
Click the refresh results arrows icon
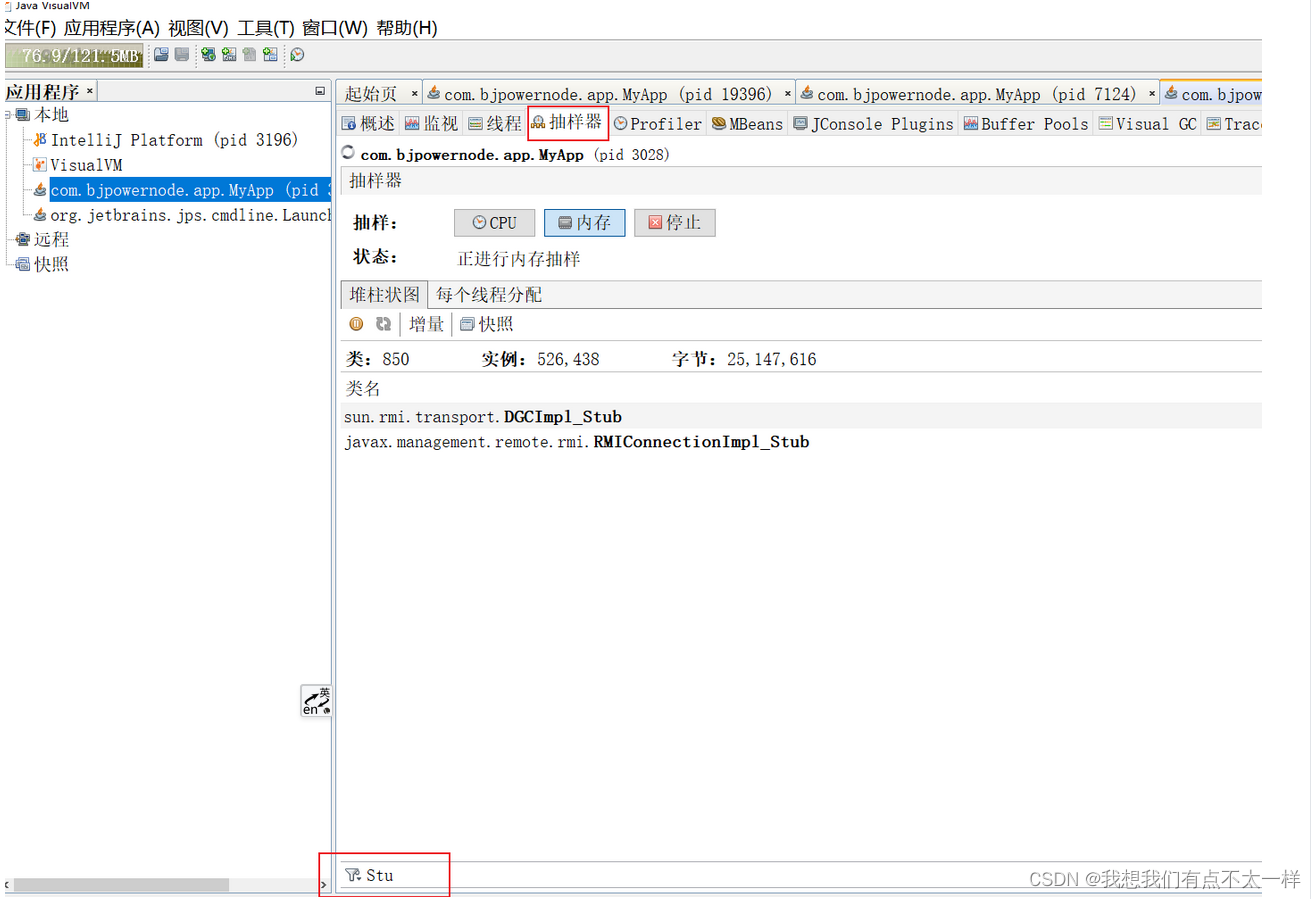(x=383, y=324)
